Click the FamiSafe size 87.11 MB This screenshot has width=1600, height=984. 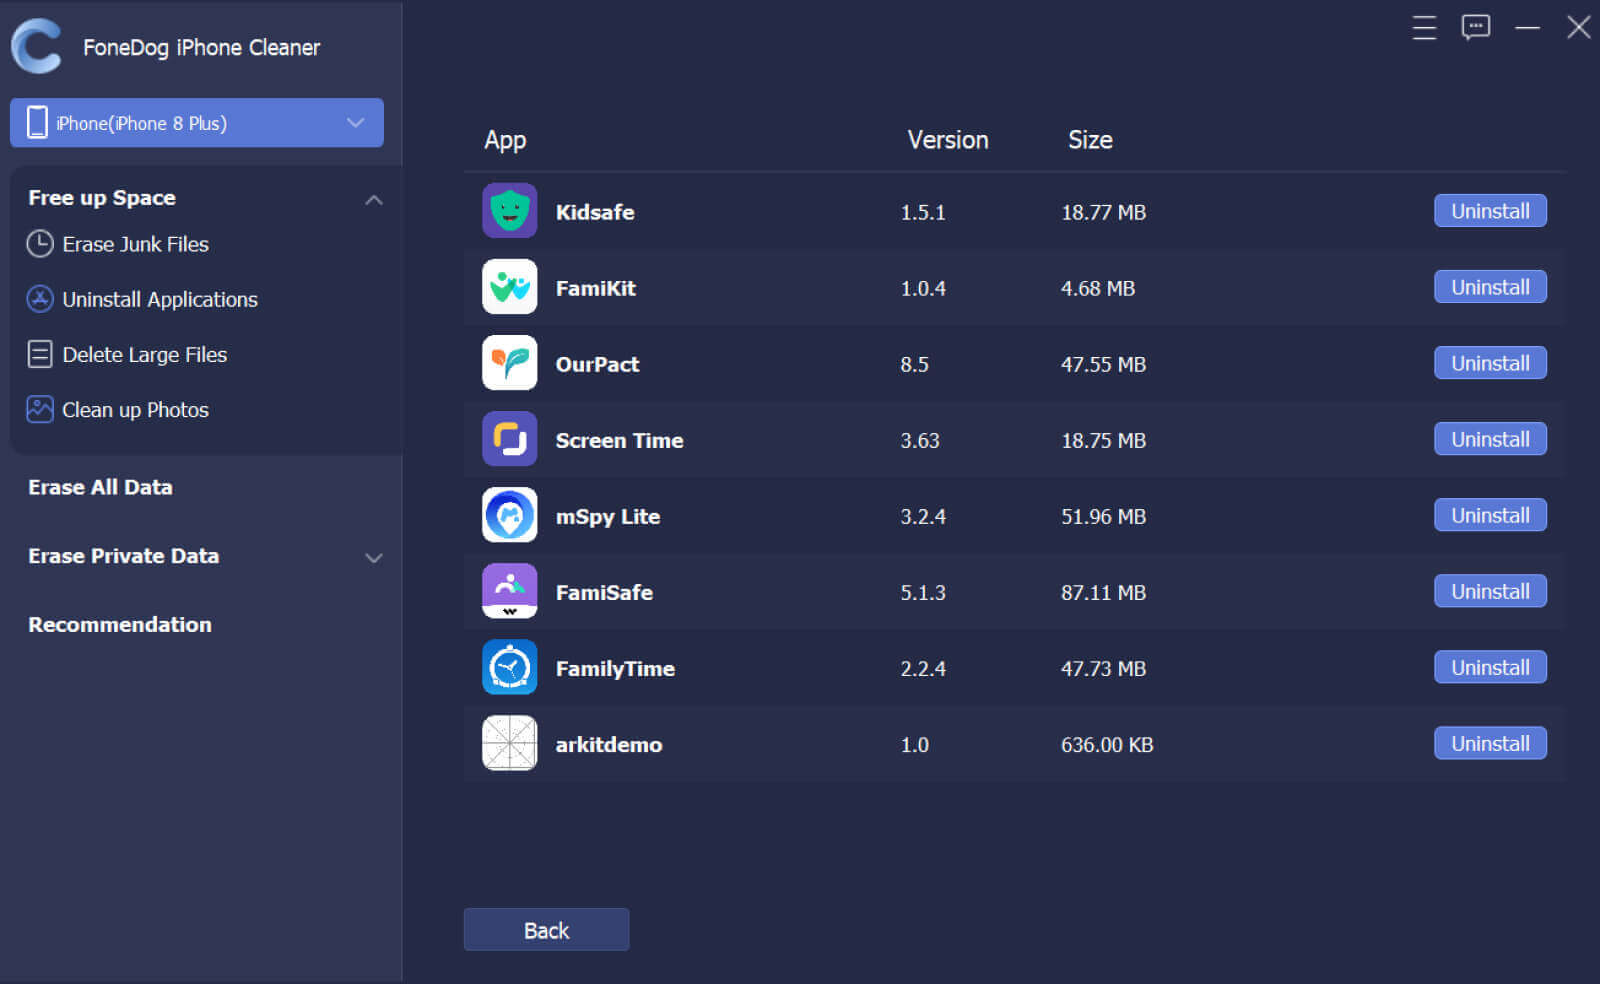[1103, 592]
